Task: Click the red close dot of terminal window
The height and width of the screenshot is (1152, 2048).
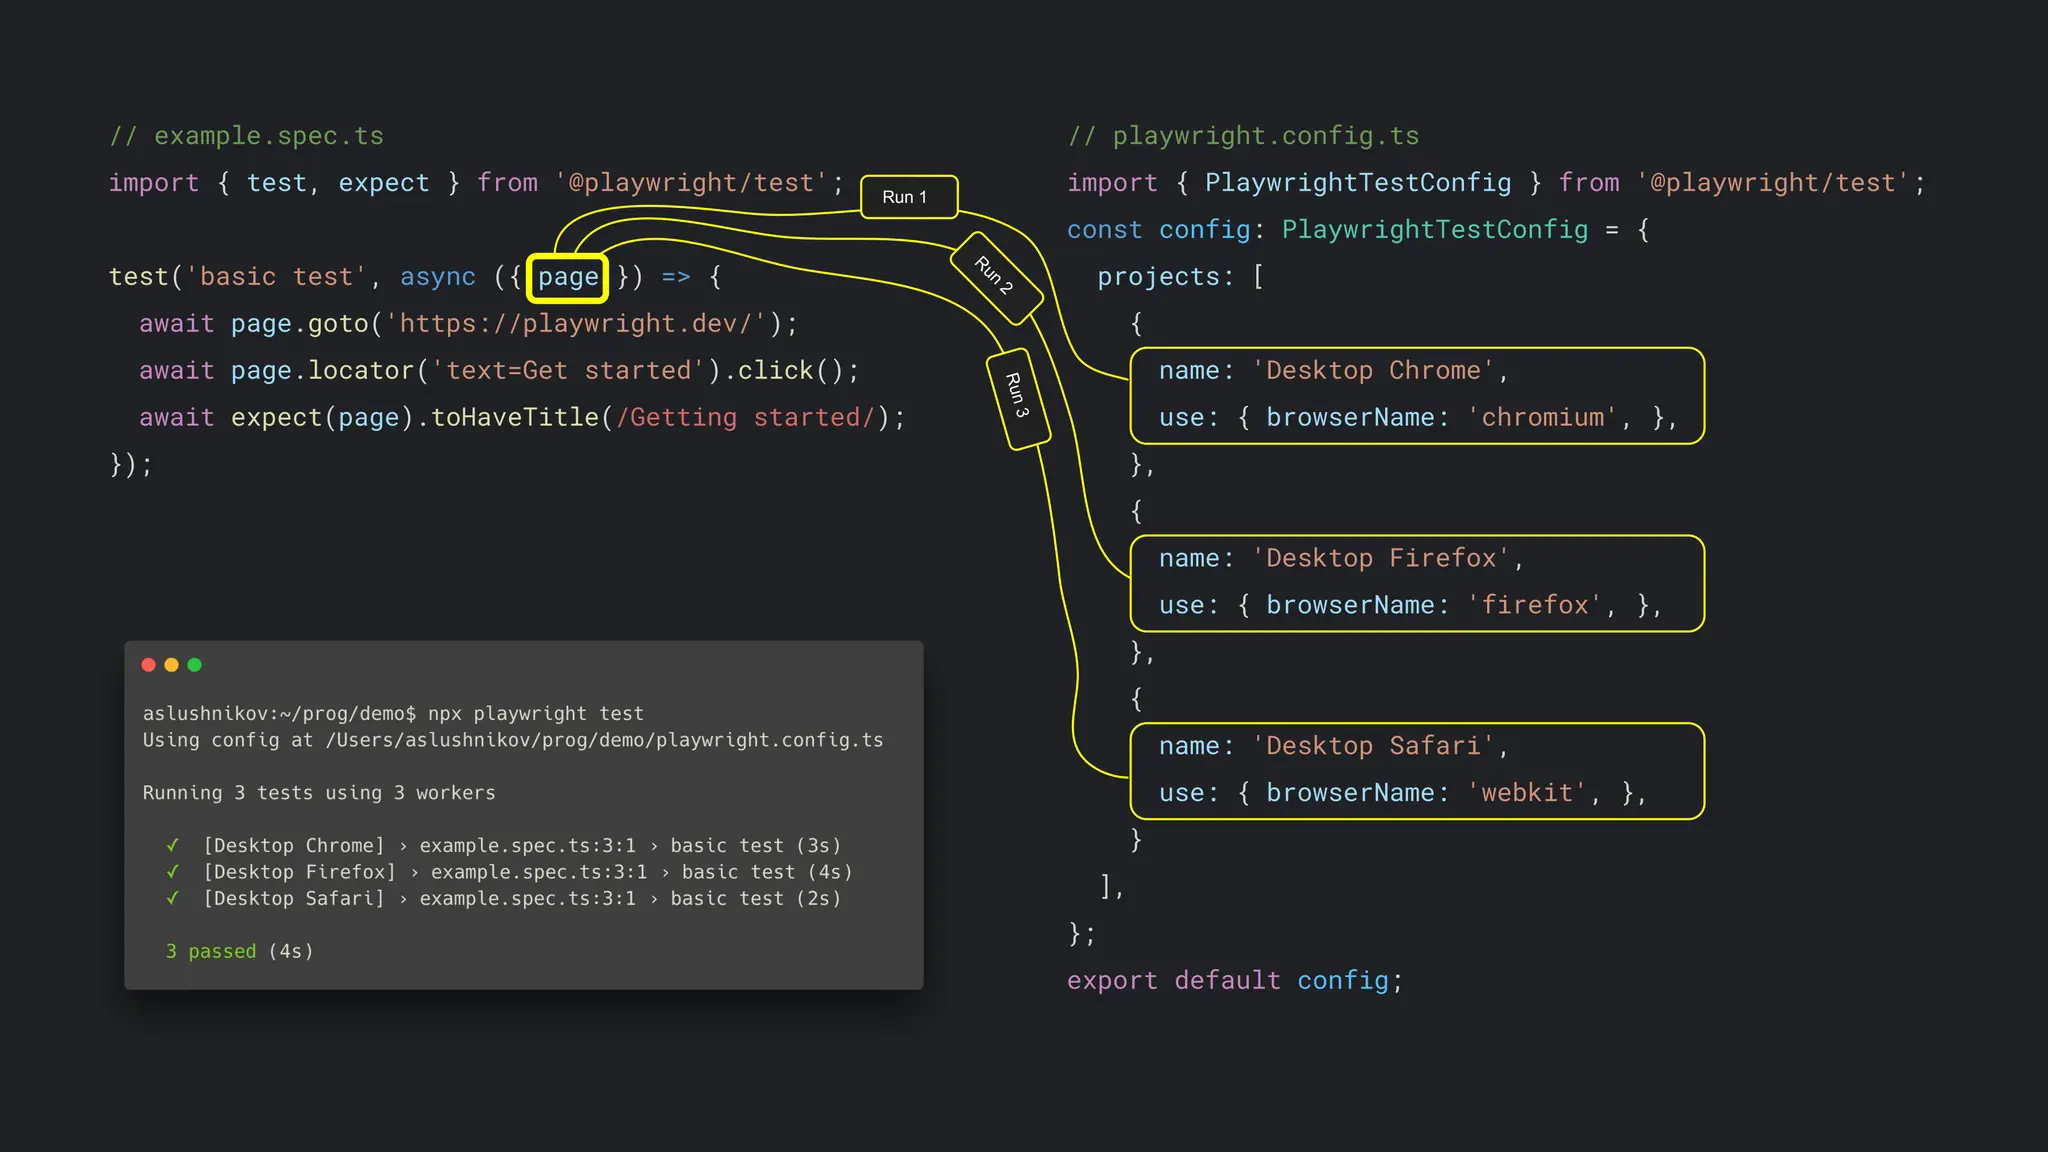Action: tap(148, 665)
